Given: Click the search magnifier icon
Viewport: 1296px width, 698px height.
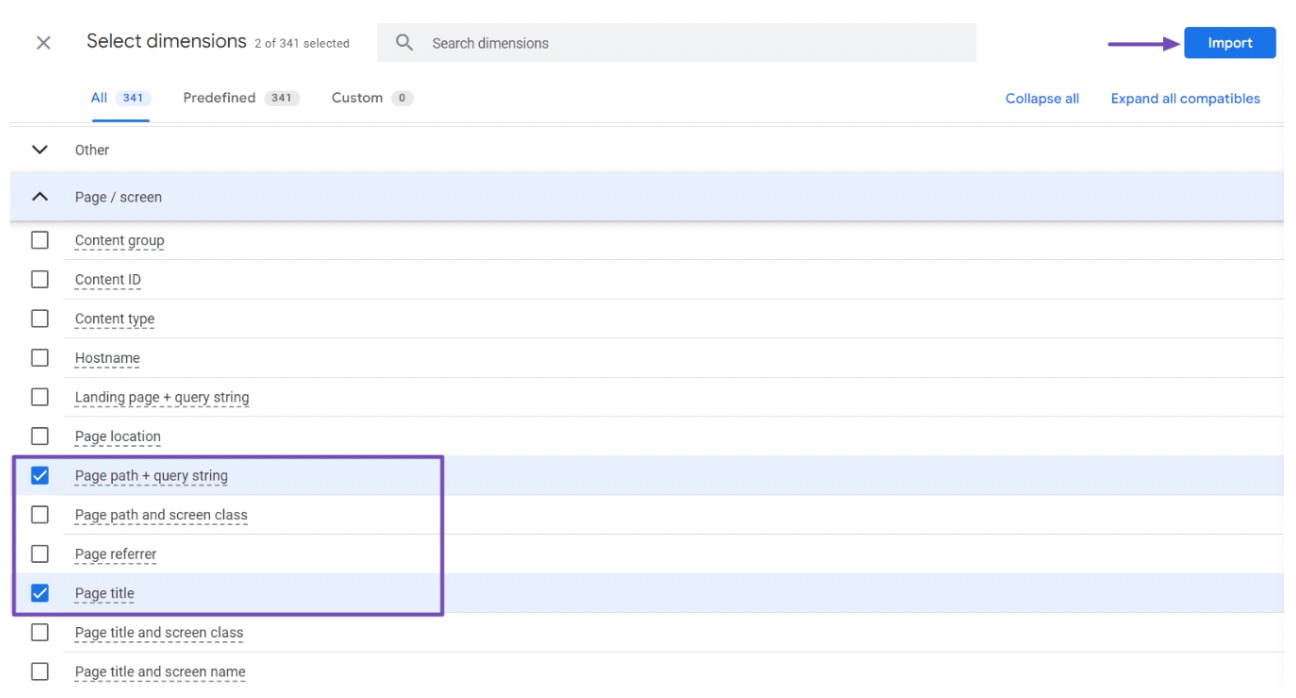Looking at the screenshot, I should point(404,43).
